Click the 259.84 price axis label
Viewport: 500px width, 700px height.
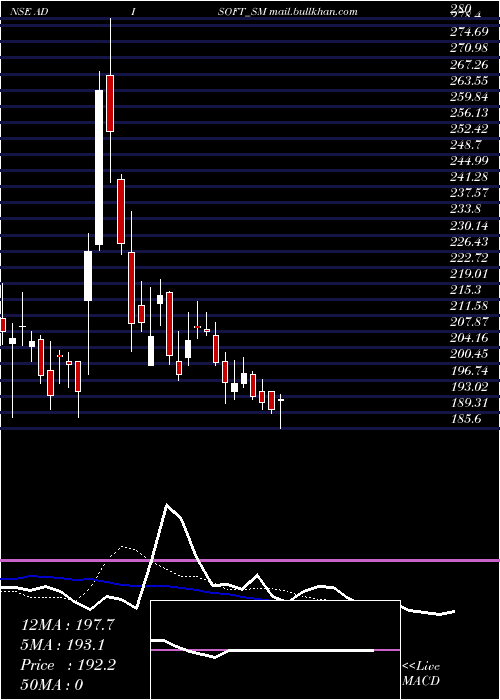click(x=468, y=96)
